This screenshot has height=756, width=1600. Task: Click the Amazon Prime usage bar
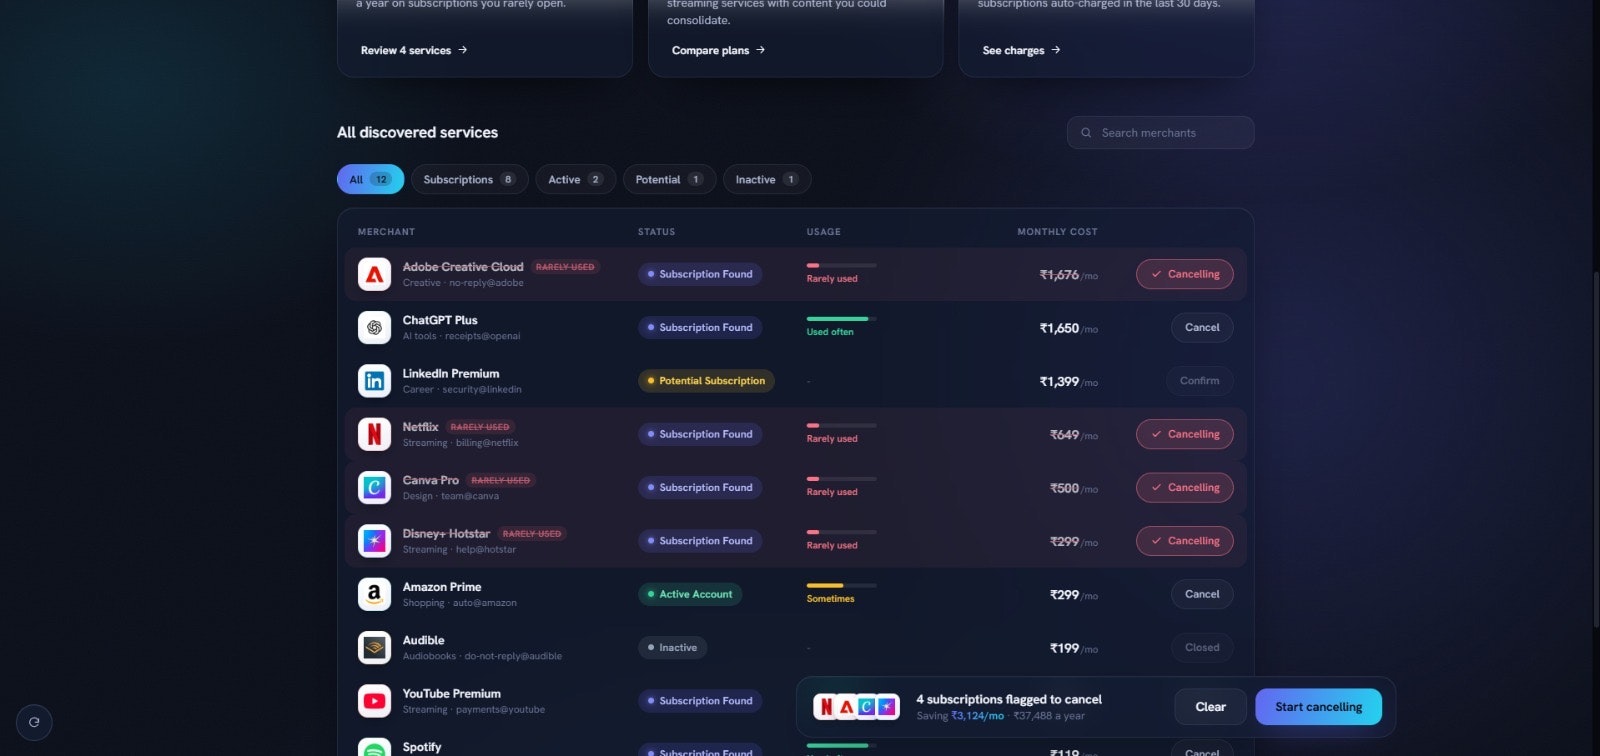(x=841, y=585)
